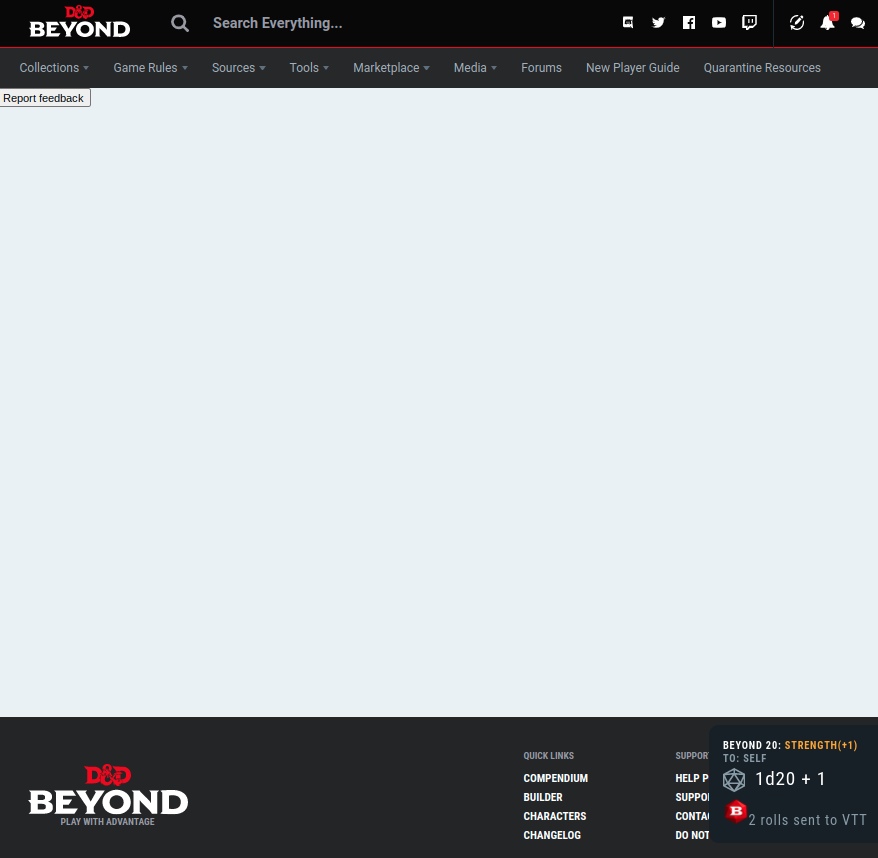The height and width of the screenshot is (858, 878).
Task: Open private messages chat bubble icon
Action: pos(857,22)
